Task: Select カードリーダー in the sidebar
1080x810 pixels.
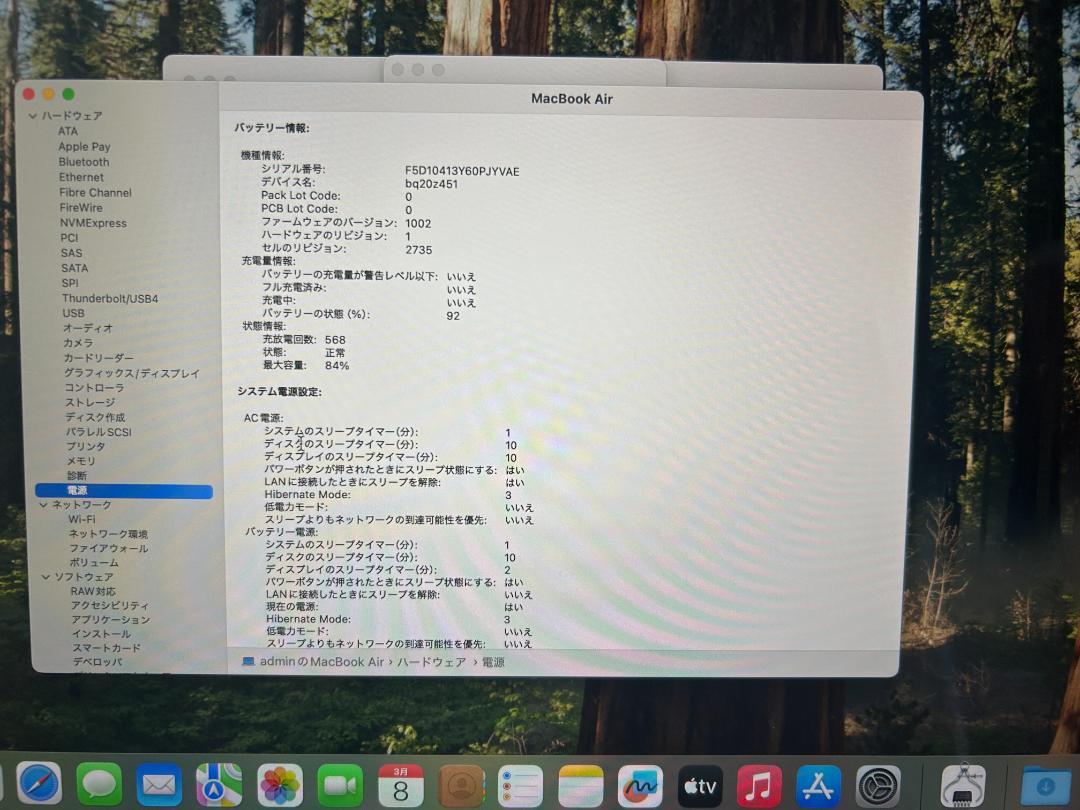Action: [x=98, y=357]
